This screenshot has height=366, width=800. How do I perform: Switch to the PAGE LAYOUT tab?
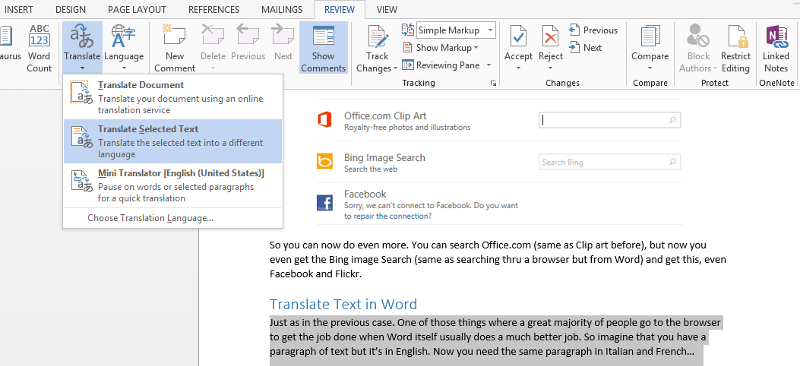137,9
